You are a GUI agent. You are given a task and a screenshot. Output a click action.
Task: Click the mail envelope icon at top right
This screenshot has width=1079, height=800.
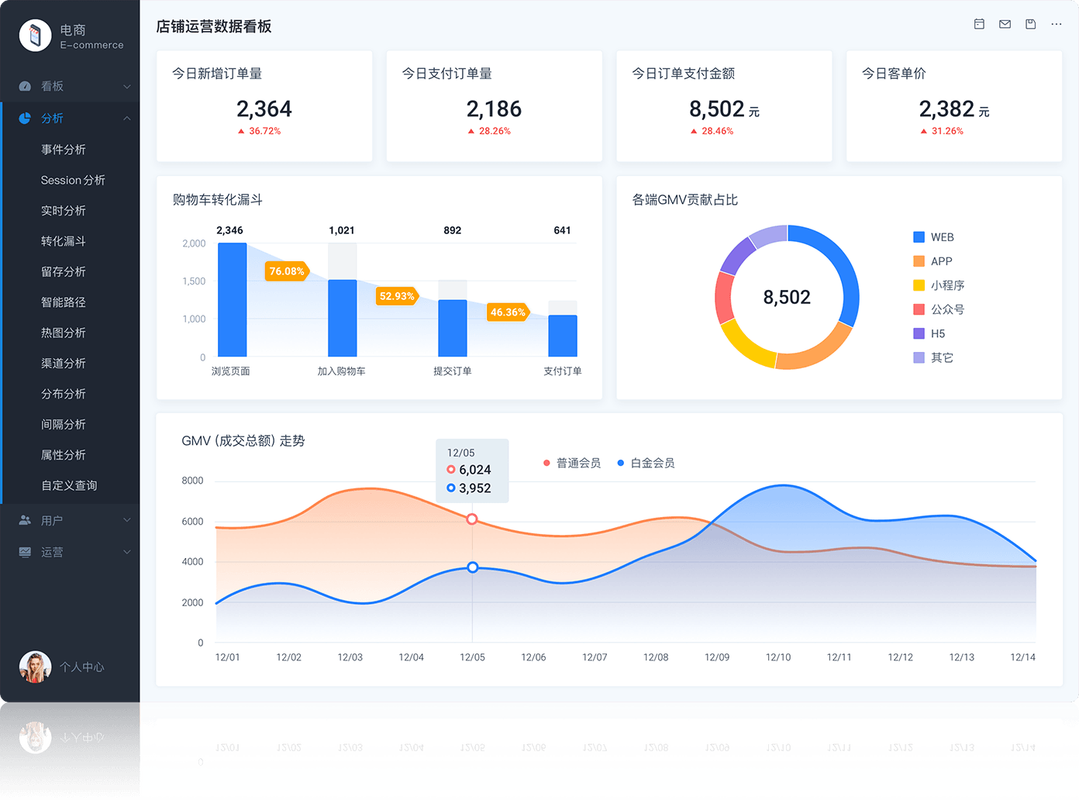click(1004, 24)
